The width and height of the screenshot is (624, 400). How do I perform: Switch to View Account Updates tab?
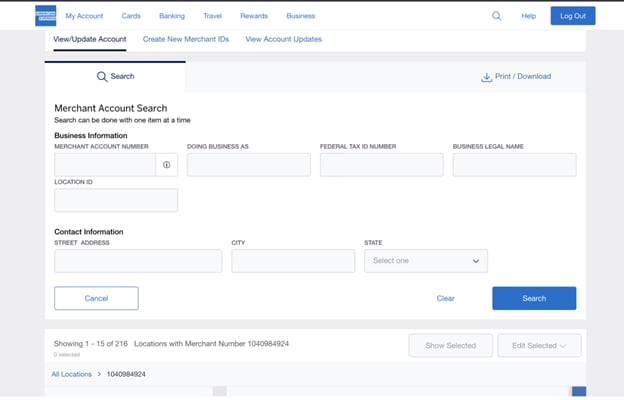(283, 39)
